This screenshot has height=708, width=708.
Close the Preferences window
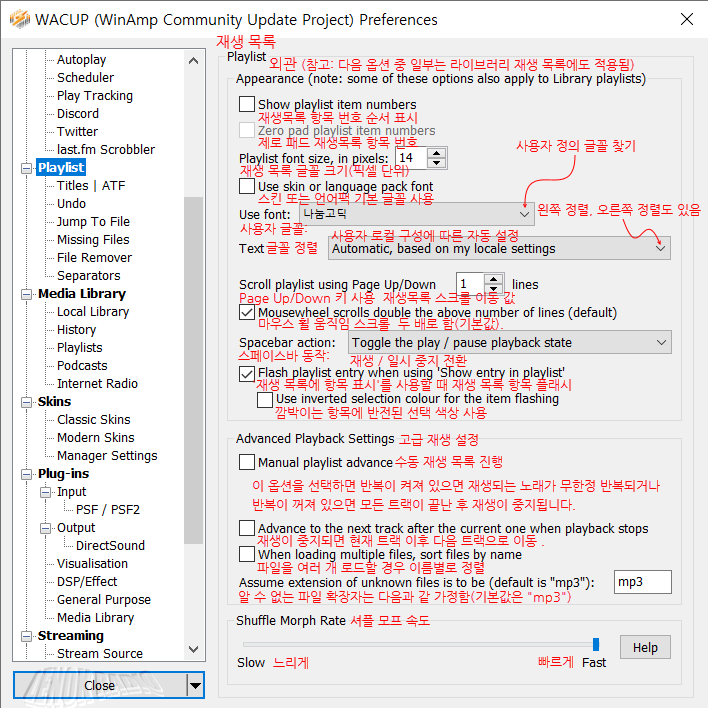tap(686, 19)
